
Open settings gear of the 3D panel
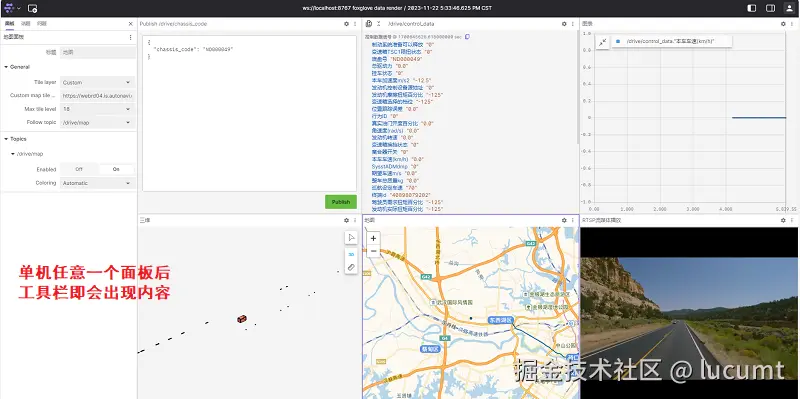tap(346, 220)
